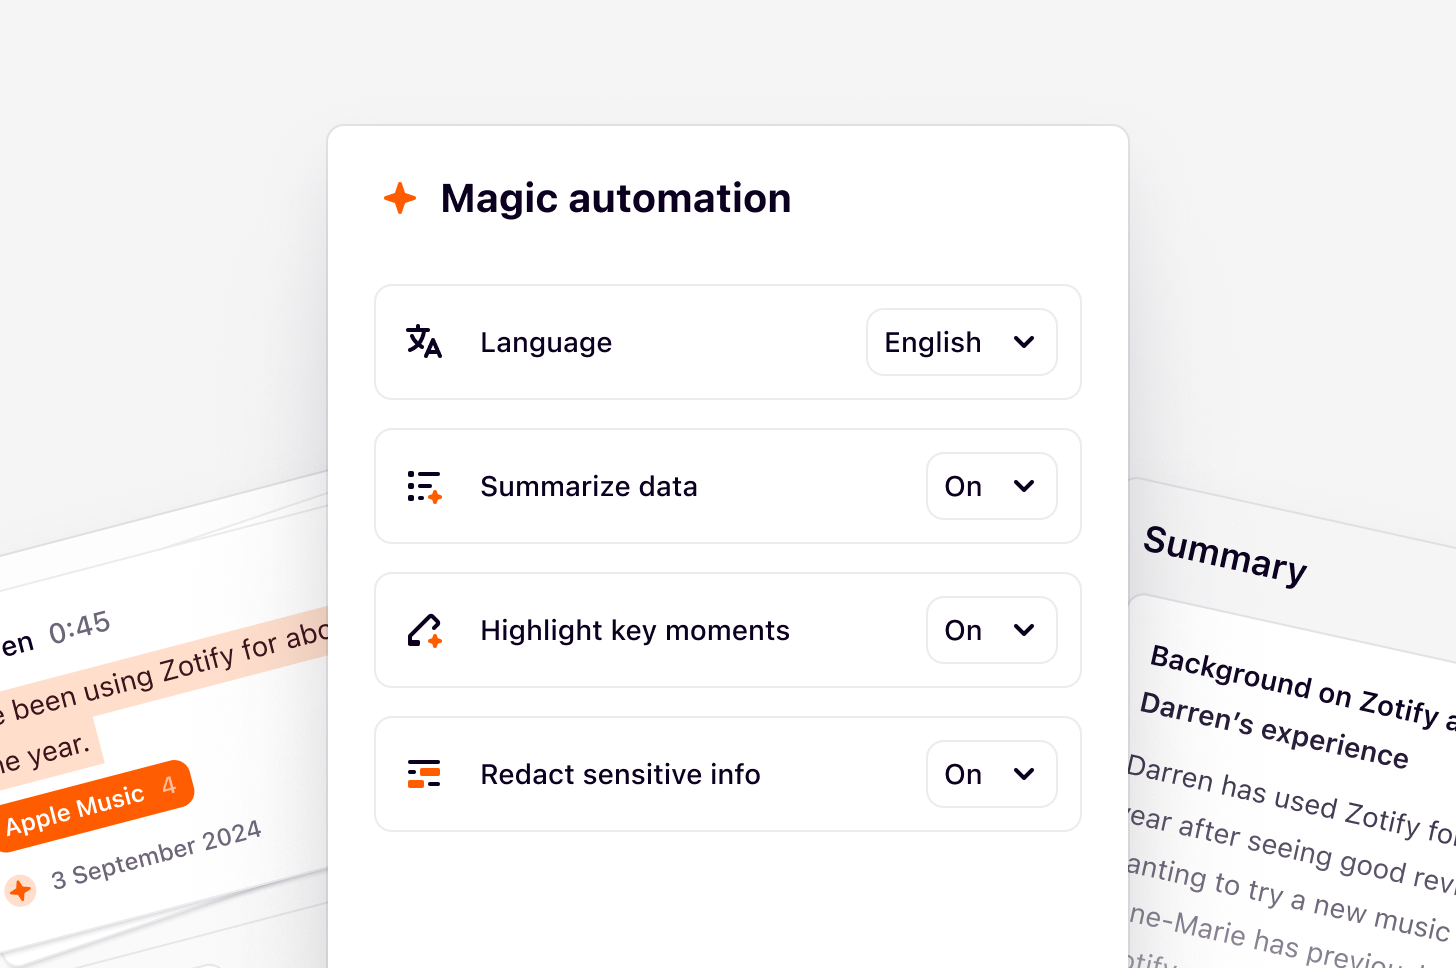This screenshot has height=968, width=1456.
Task: Open the English language dropdown
Action: pos(961,342)
